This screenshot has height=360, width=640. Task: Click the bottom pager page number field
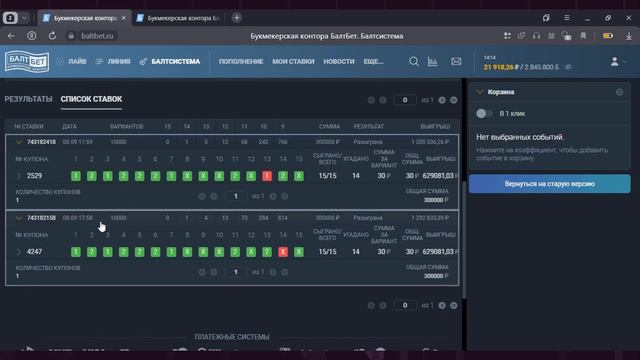pyautogui.click(x=404, y=305)
